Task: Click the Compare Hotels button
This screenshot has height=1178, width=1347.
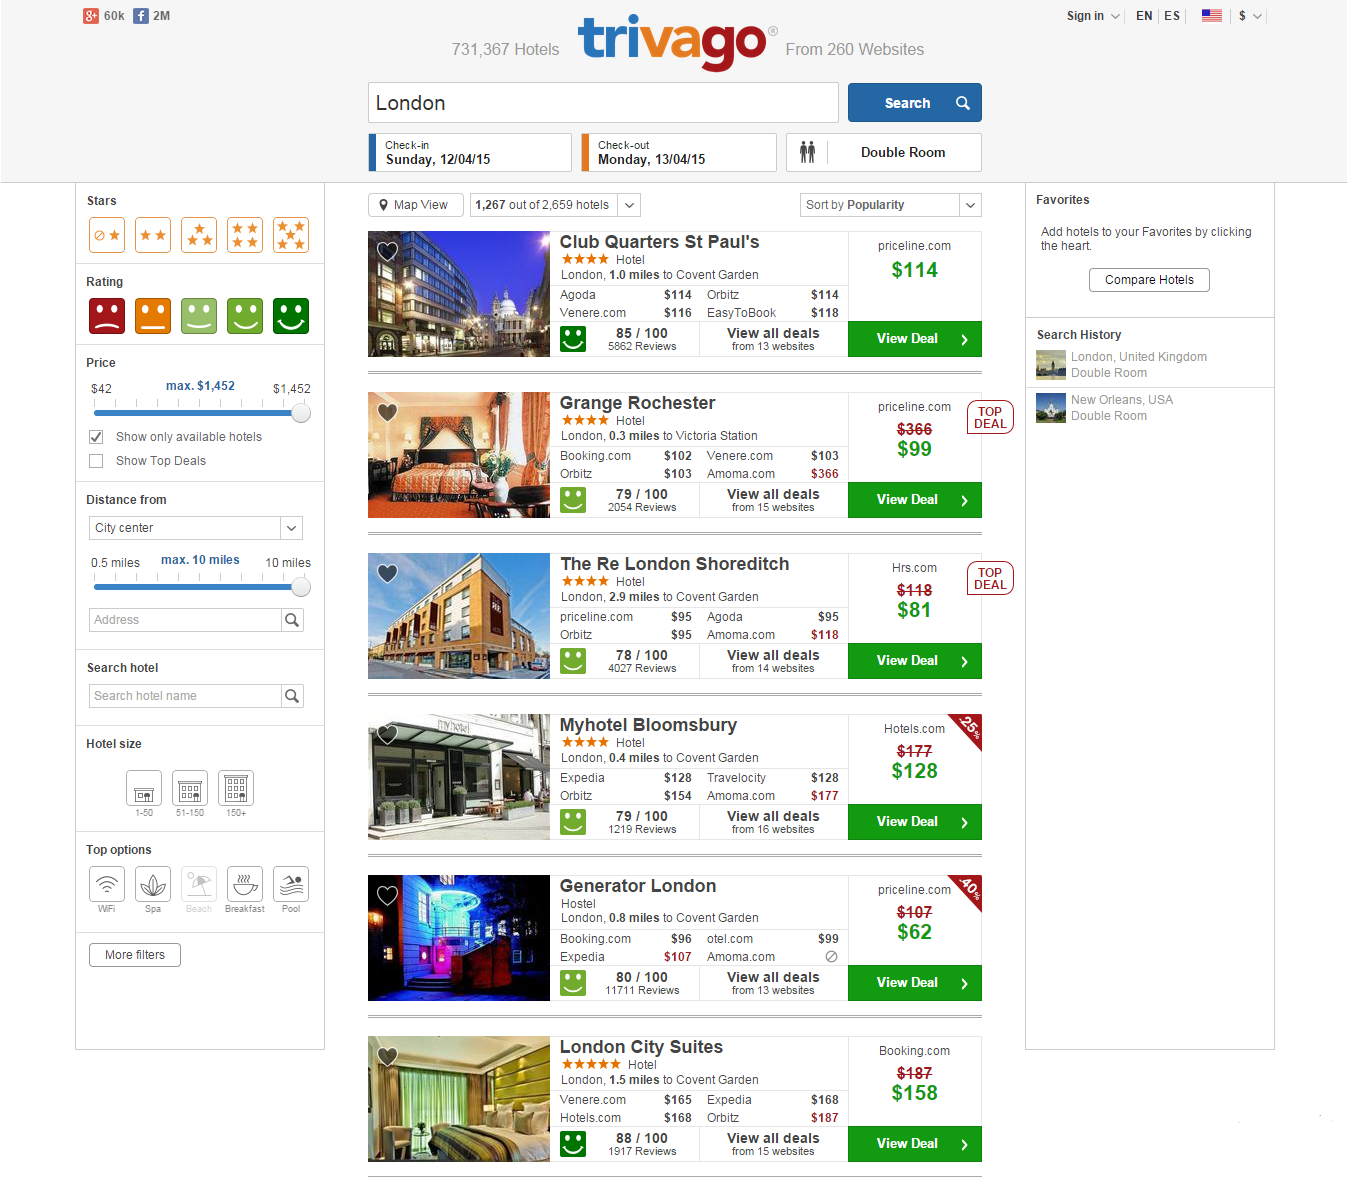Action: click(x=1149, y=280)
